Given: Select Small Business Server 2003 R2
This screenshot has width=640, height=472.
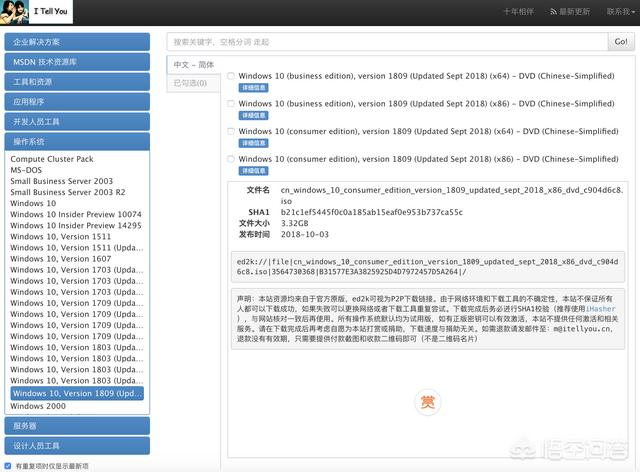Looking at the screenshot, I should pos(68,192).
